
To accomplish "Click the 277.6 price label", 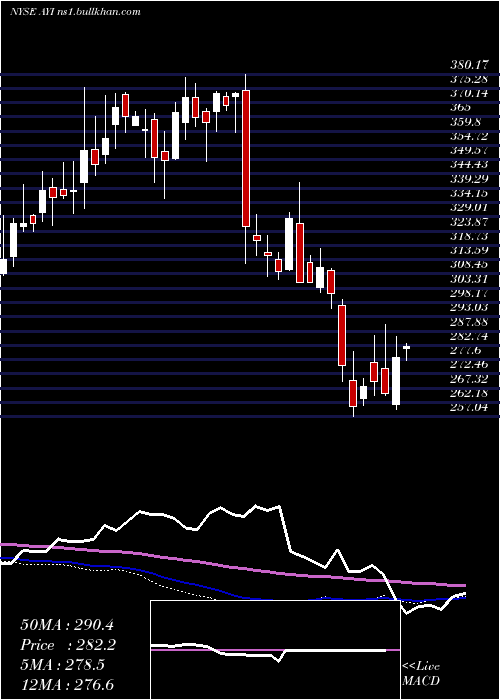I will pos(465,350).
